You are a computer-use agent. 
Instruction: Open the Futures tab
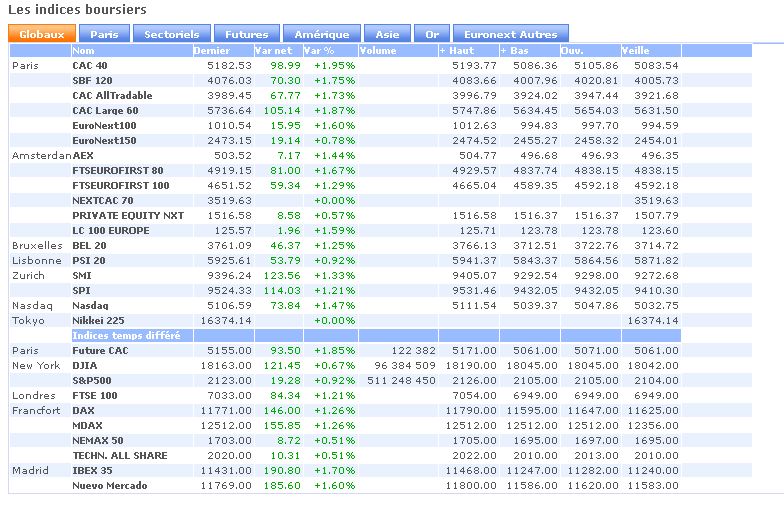coord(246,34)
